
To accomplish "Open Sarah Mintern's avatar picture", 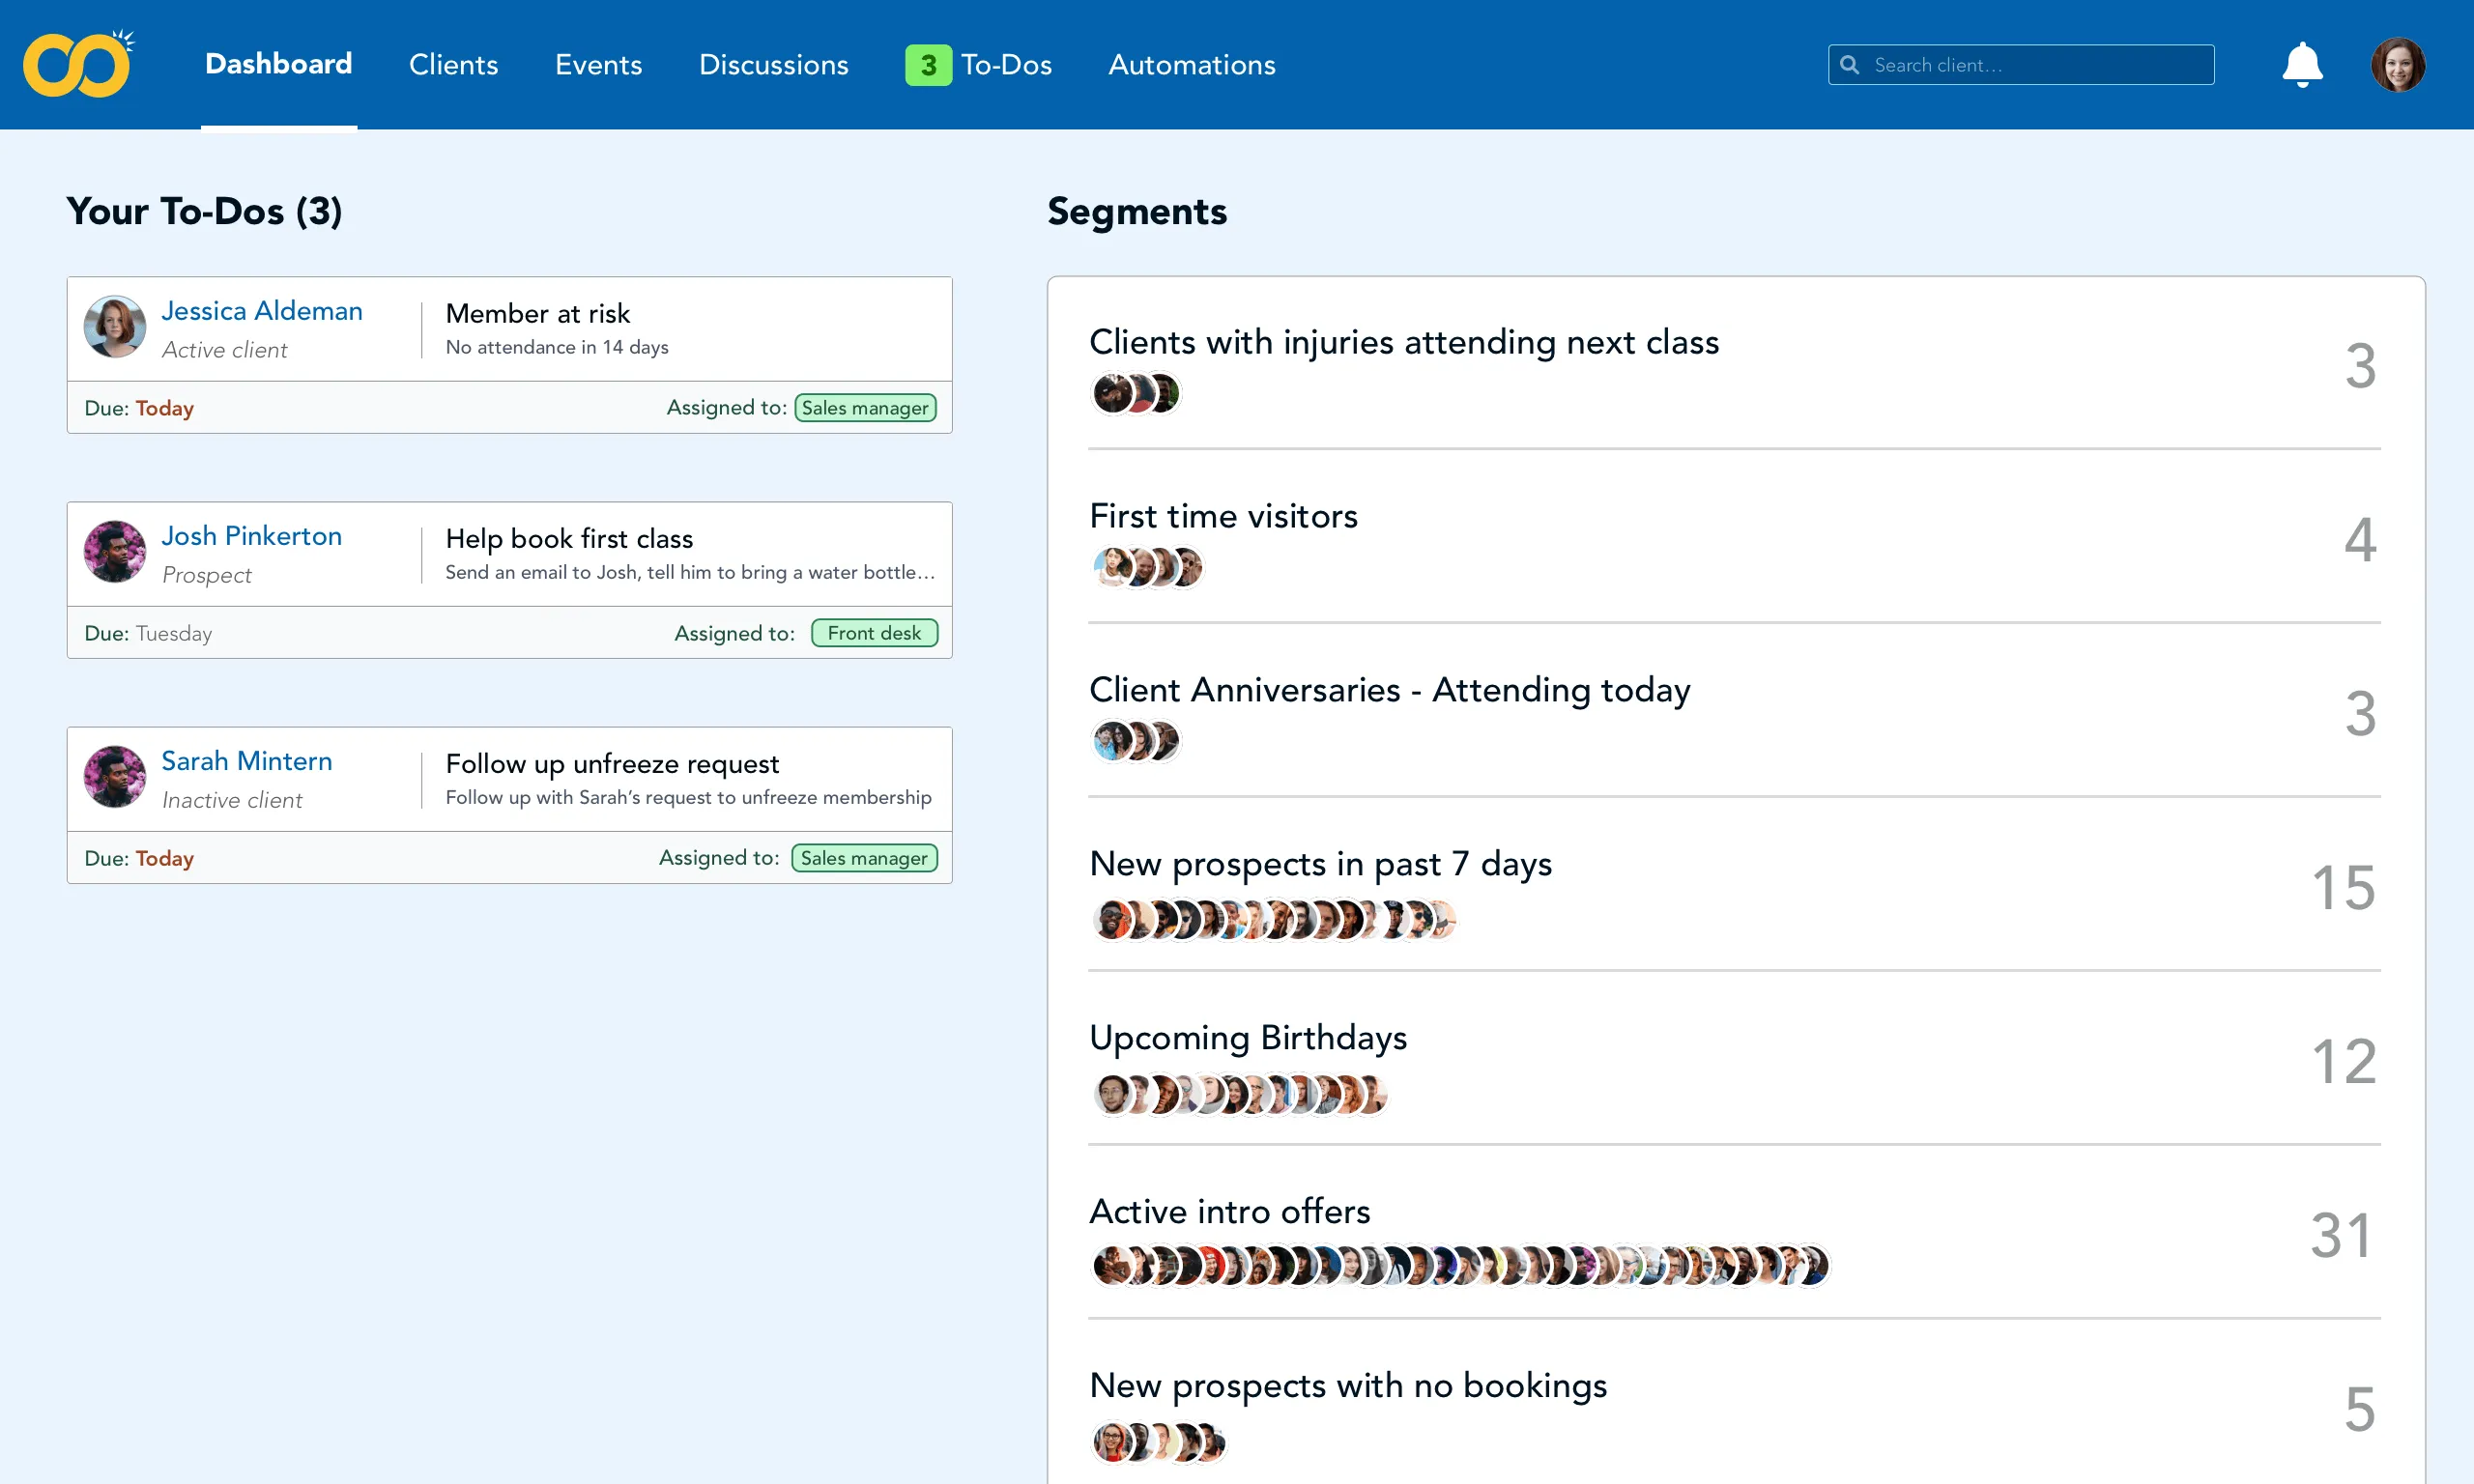I will point(115,776).
